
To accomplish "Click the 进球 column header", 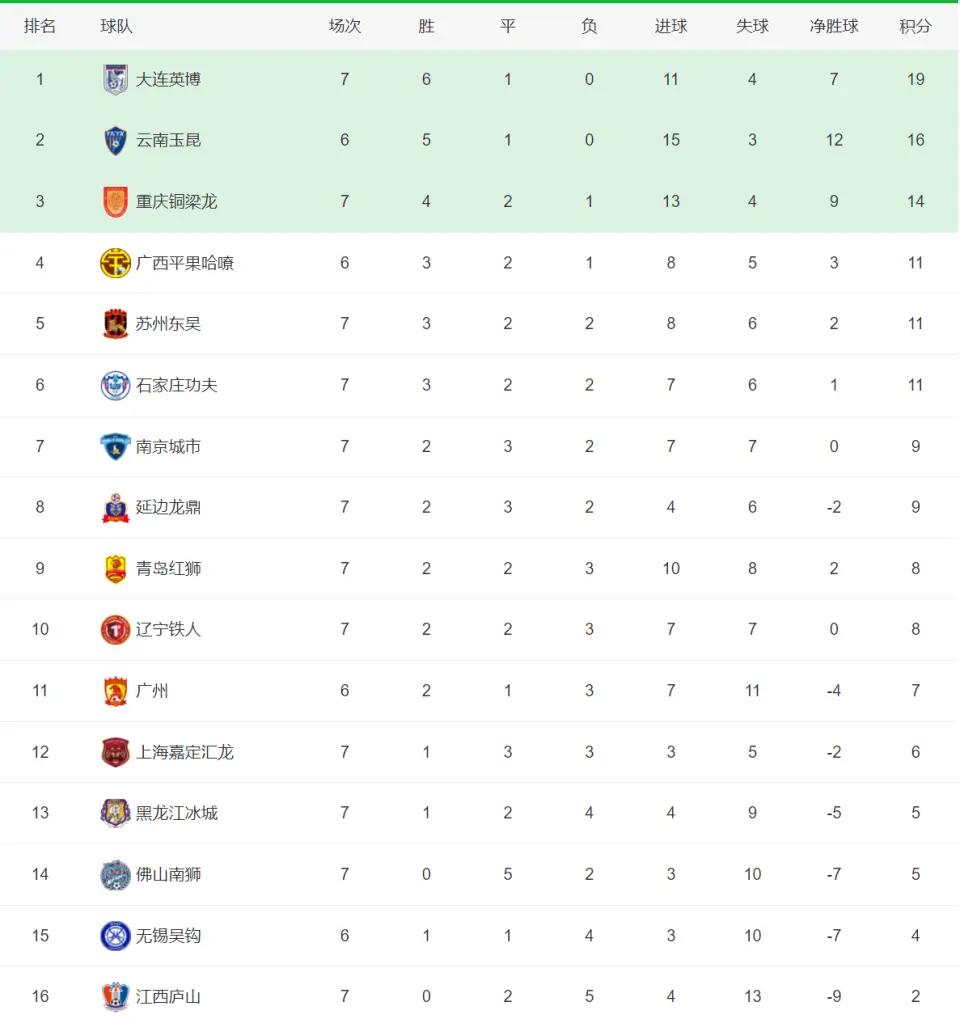I will 671,26.
